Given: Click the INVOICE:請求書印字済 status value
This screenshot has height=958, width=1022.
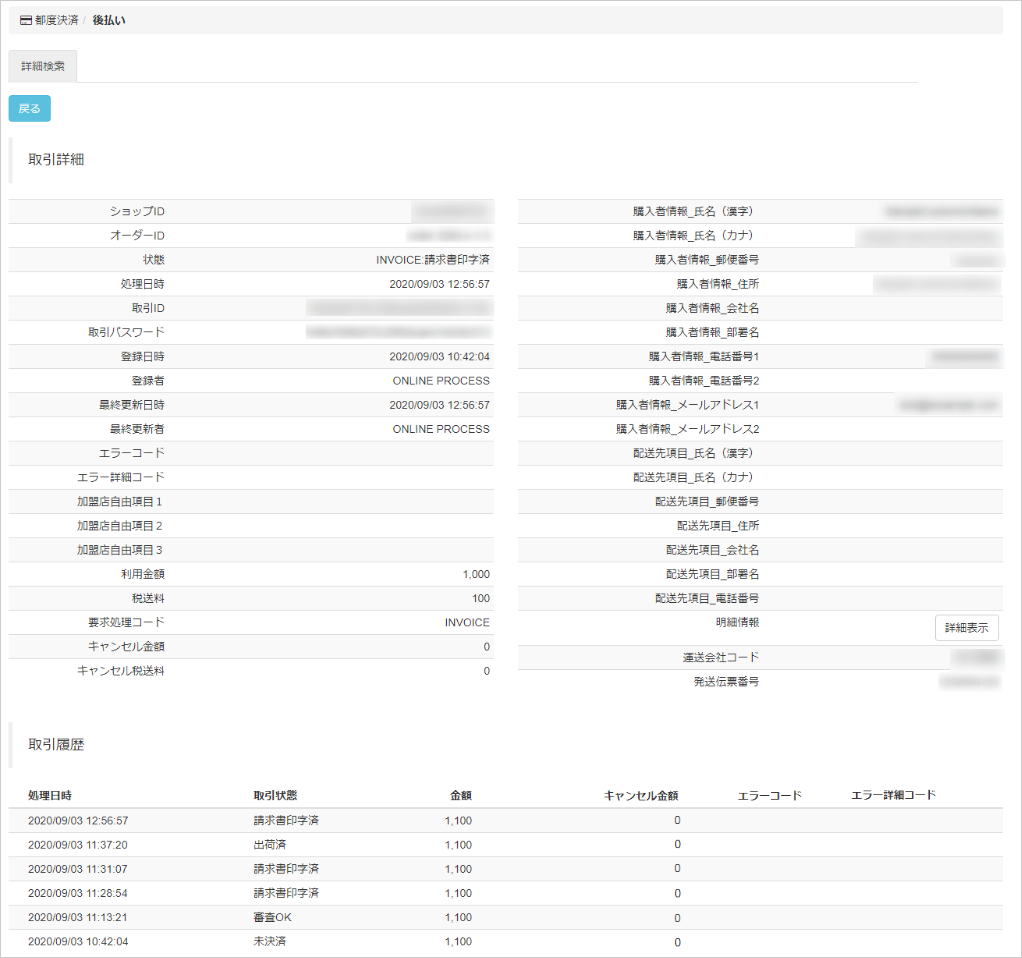Looking at the screenshot, I should click(x=432, y=260).
